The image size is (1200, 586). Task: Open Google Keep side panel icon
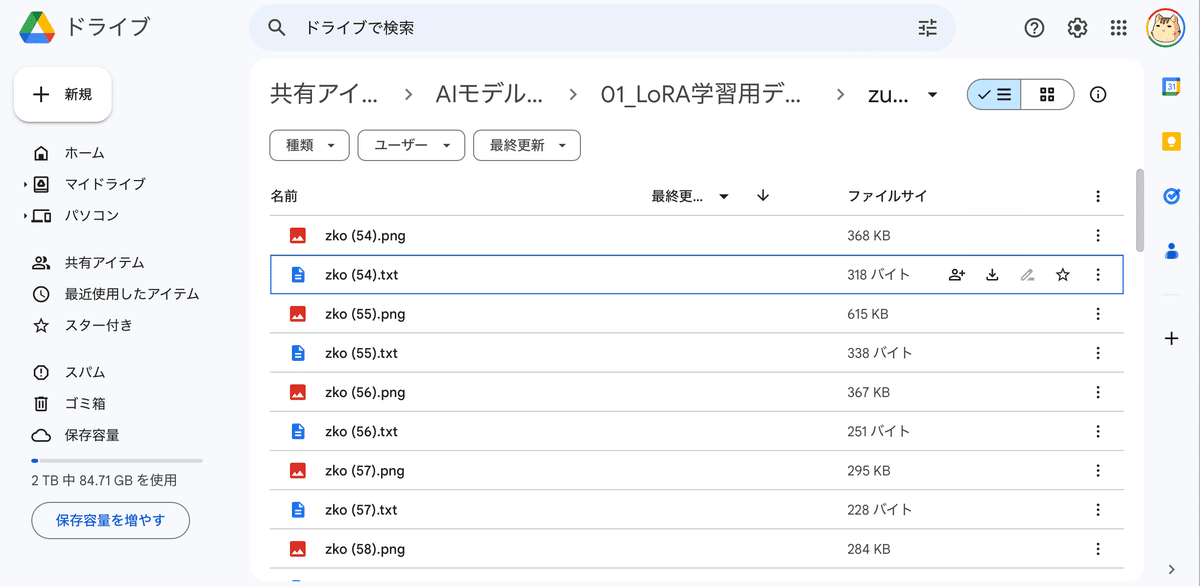(1172, 142)
